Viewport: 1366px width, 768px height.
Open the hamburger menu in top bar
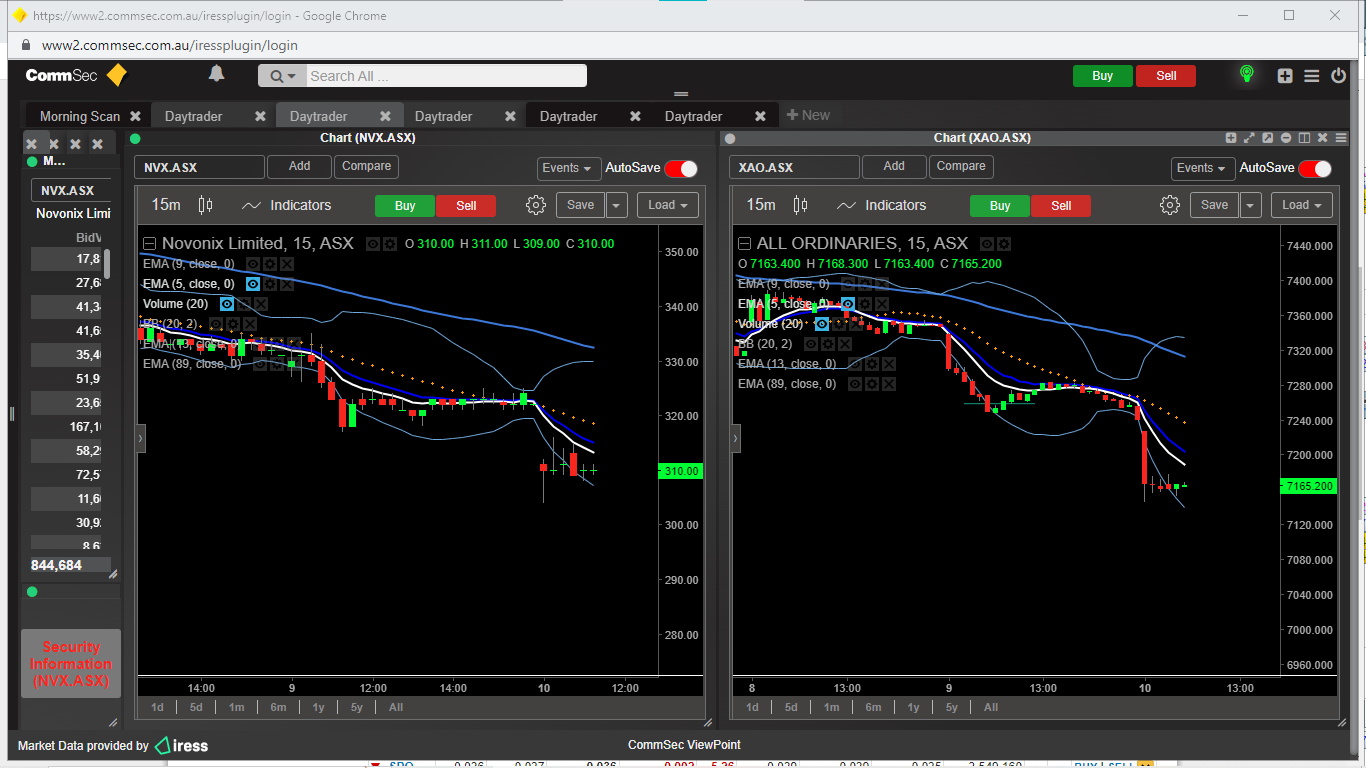pyautogui.click(x=1311, y=76)
